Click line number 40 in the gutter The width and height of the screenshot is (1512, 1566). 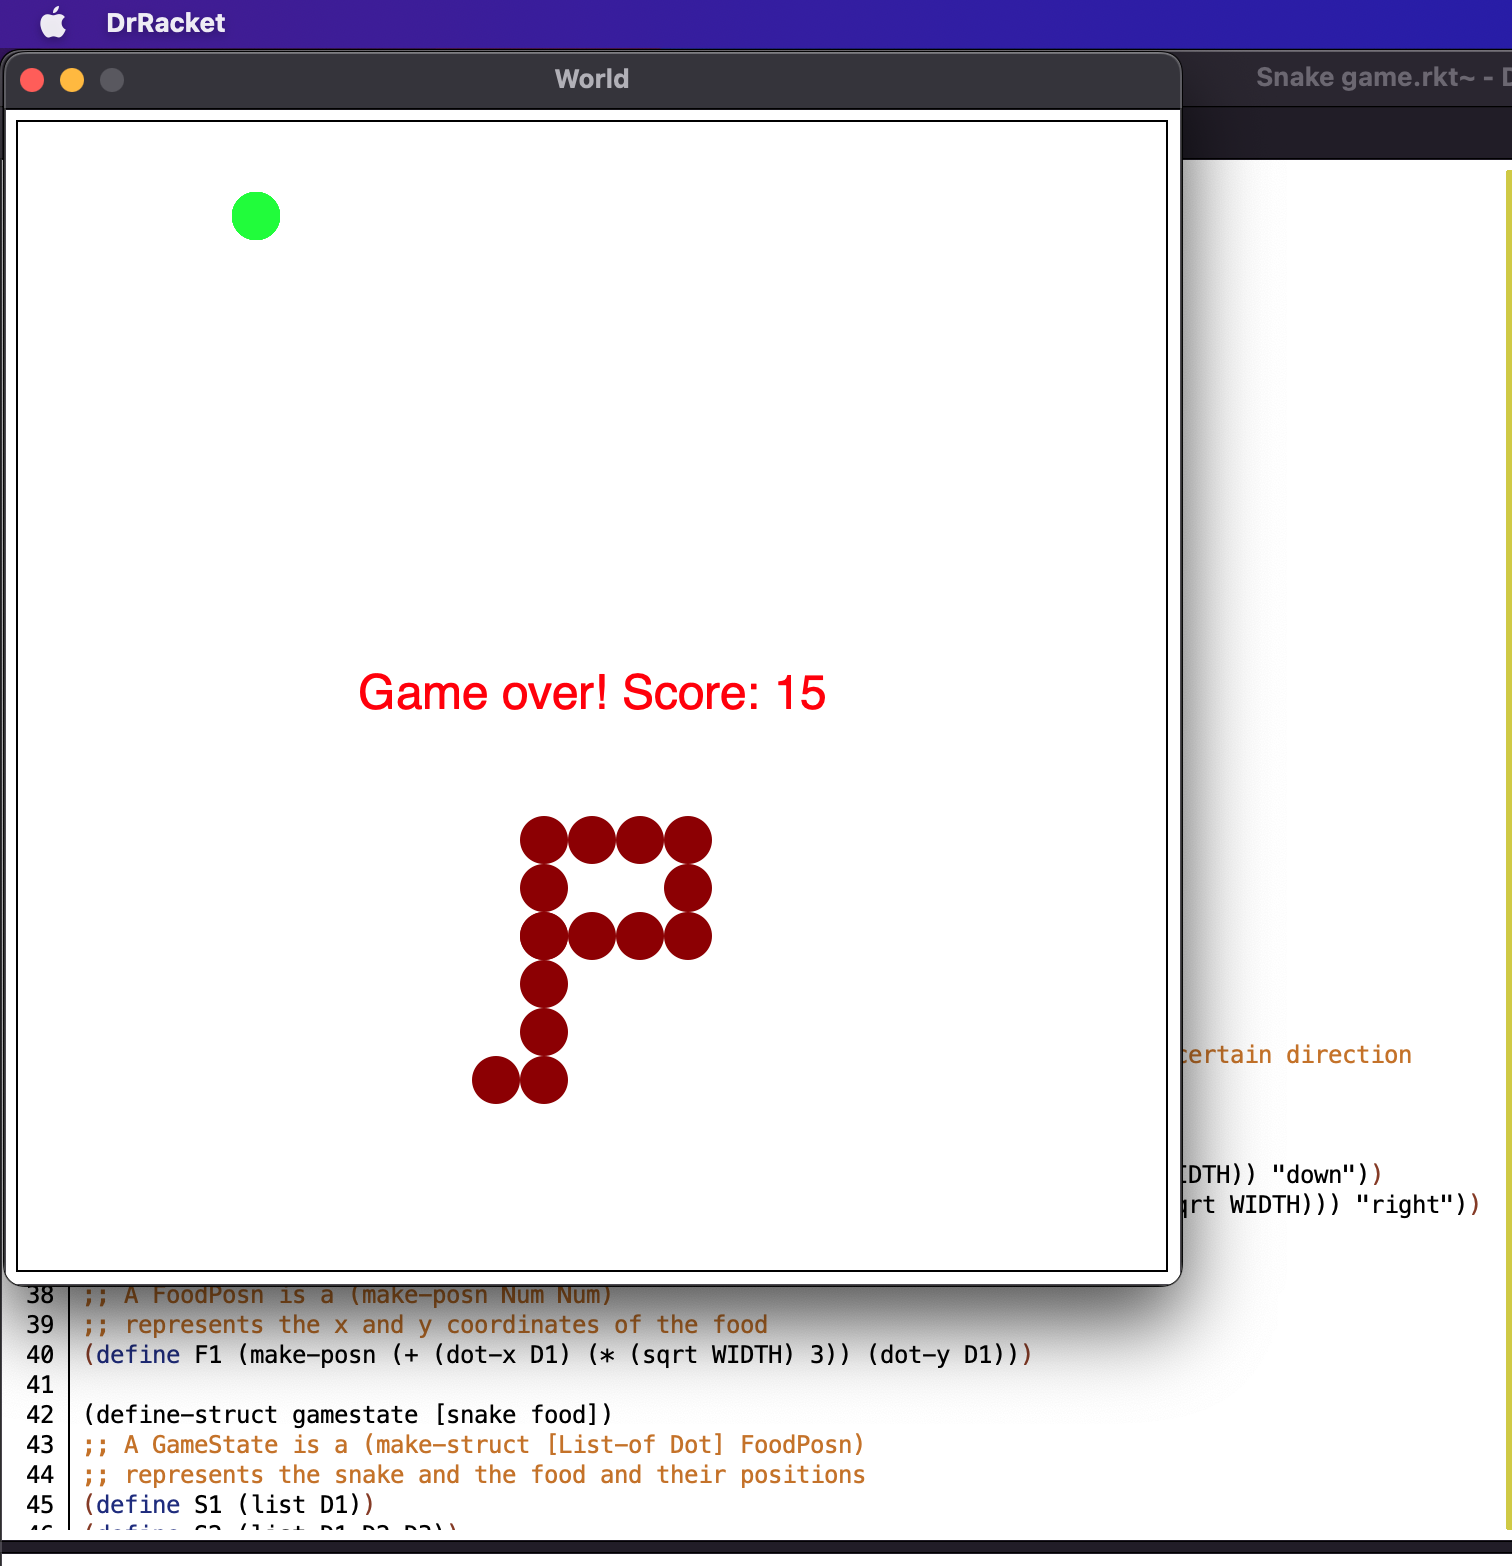click(x=40, y=1355)
